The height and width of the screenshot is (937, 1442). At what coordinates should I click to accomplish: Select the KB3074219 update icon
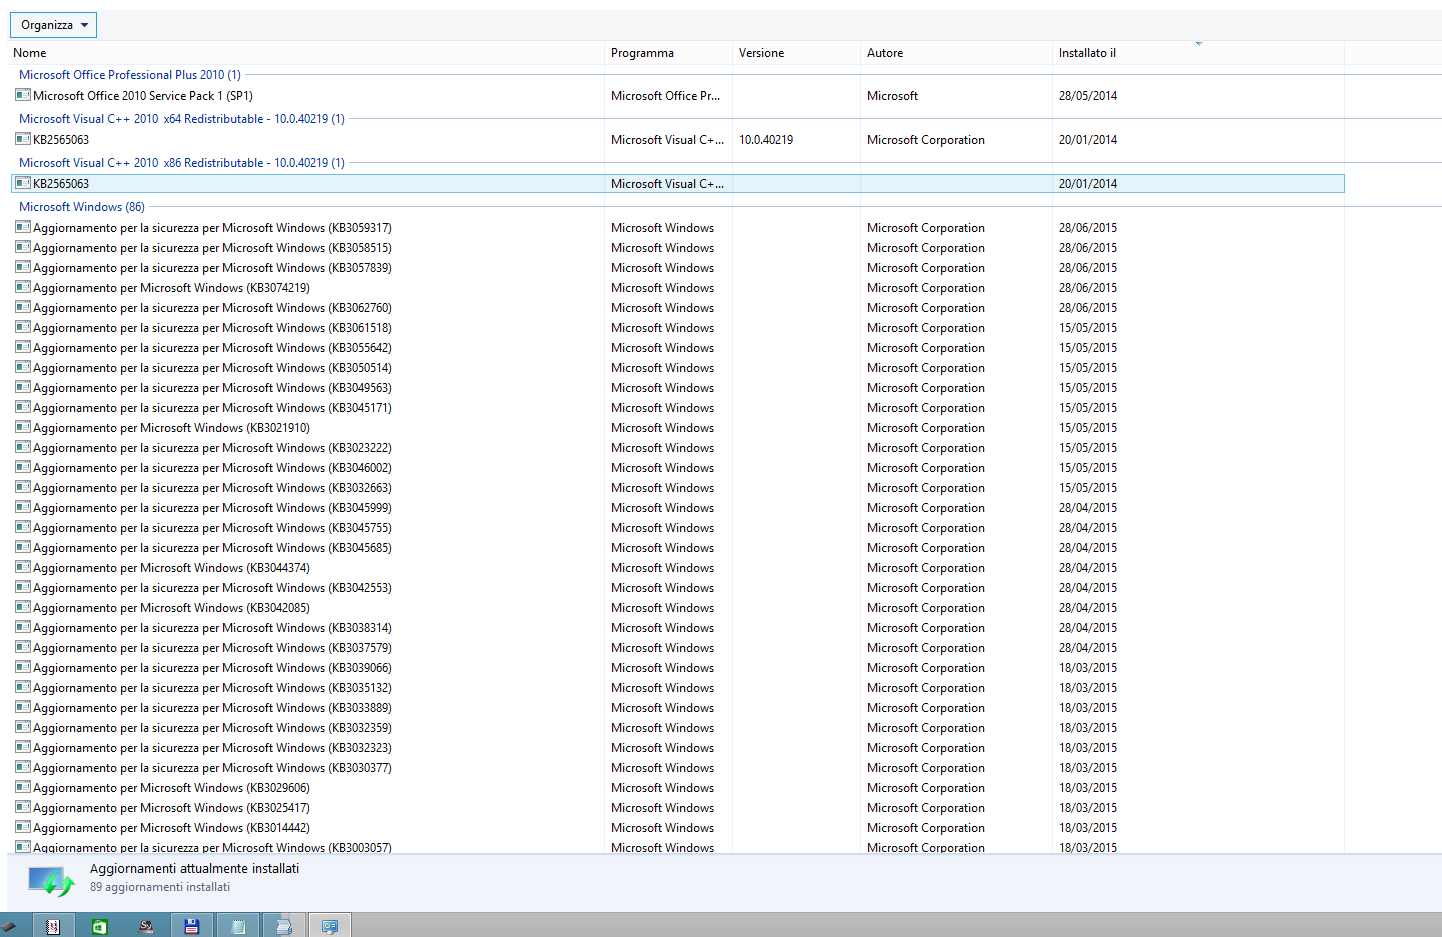pos(23,287)
